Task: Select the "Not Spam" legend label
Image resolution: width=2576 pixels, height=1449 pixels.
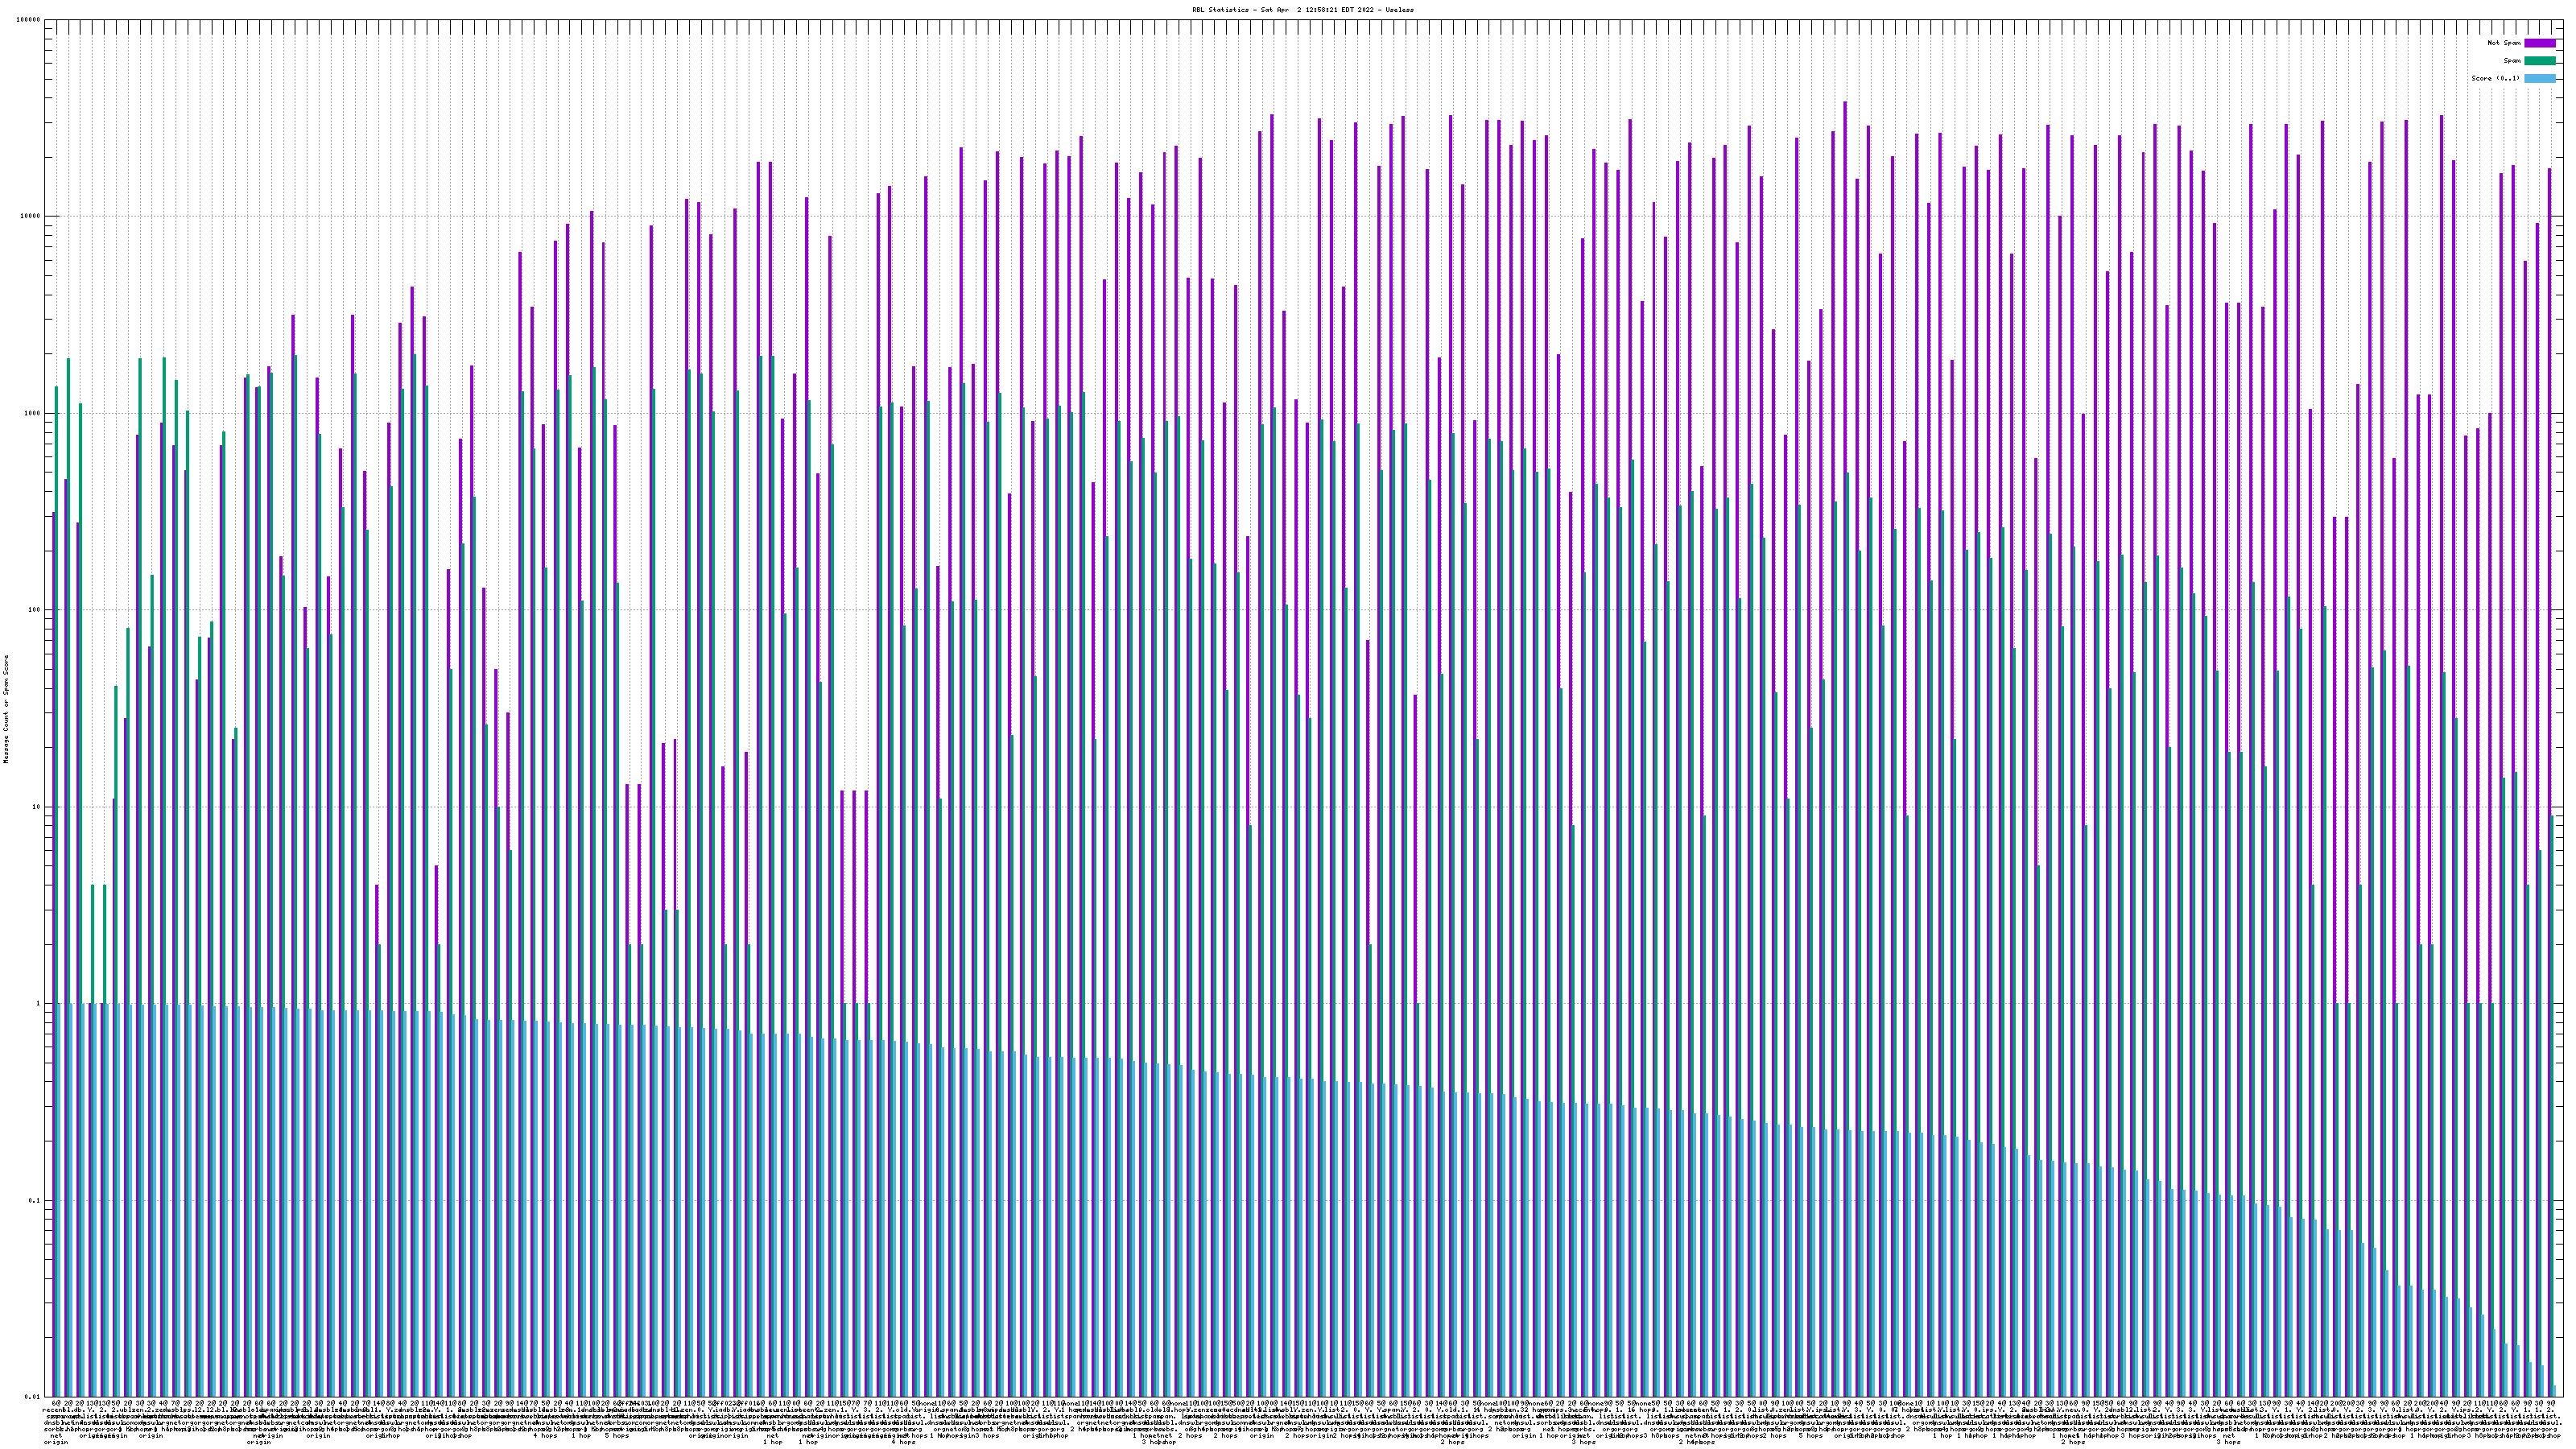Action: coord(2503,43)
